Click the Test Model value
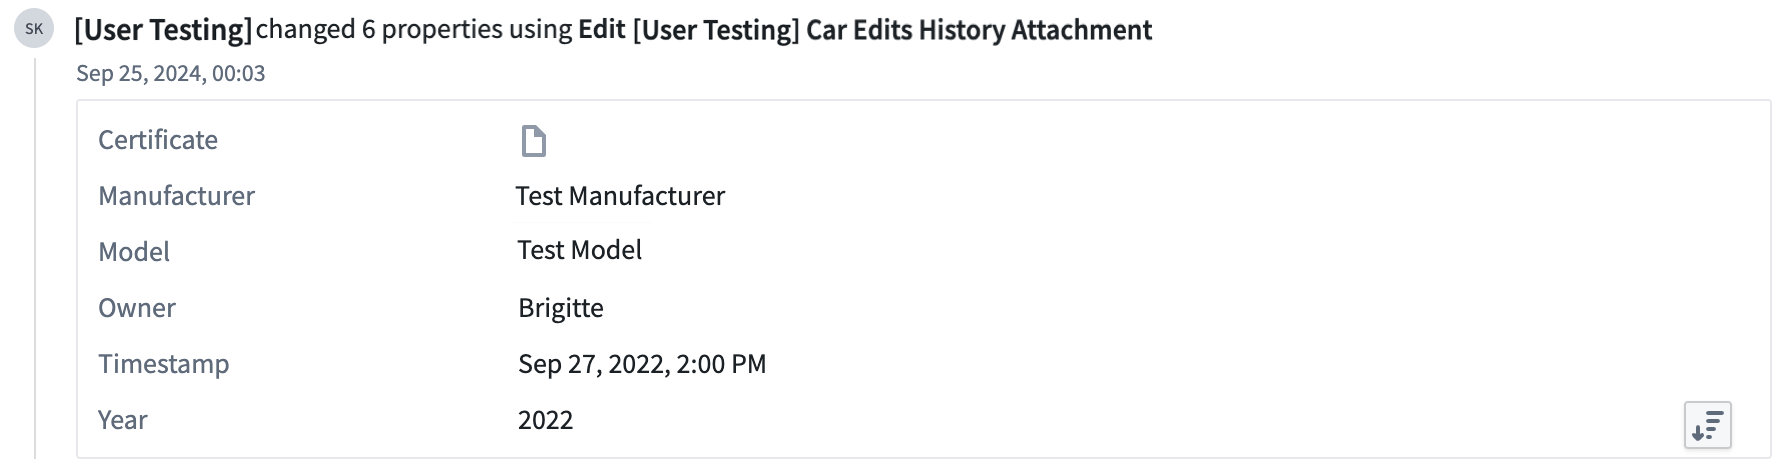Screen dimensions: 1784x470 pyautogui.click(x=580, y=250)
